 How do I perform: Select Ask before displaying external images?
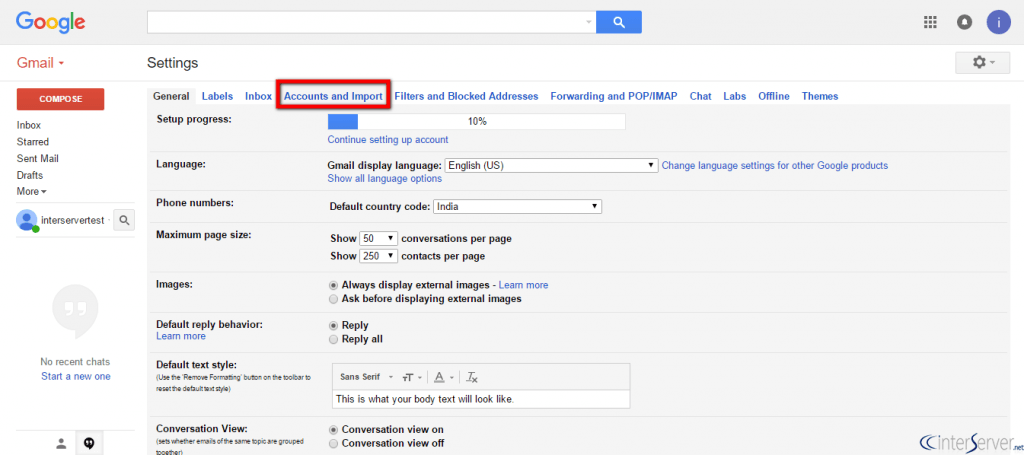[334, 299]
